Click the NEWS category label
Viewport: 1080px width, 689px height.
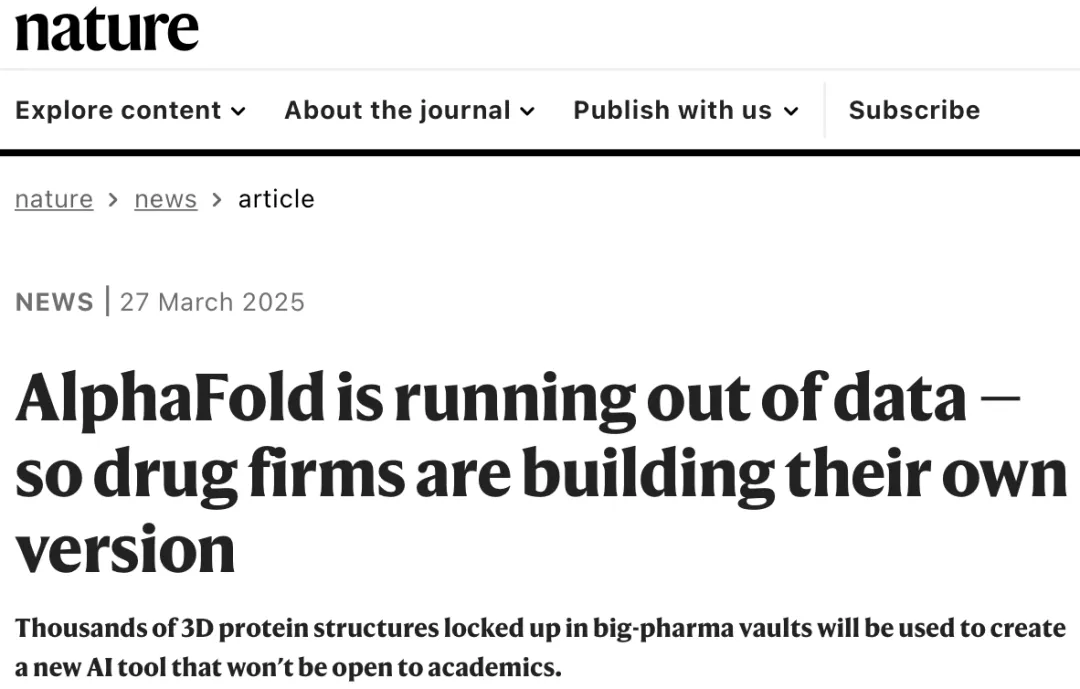54,302
